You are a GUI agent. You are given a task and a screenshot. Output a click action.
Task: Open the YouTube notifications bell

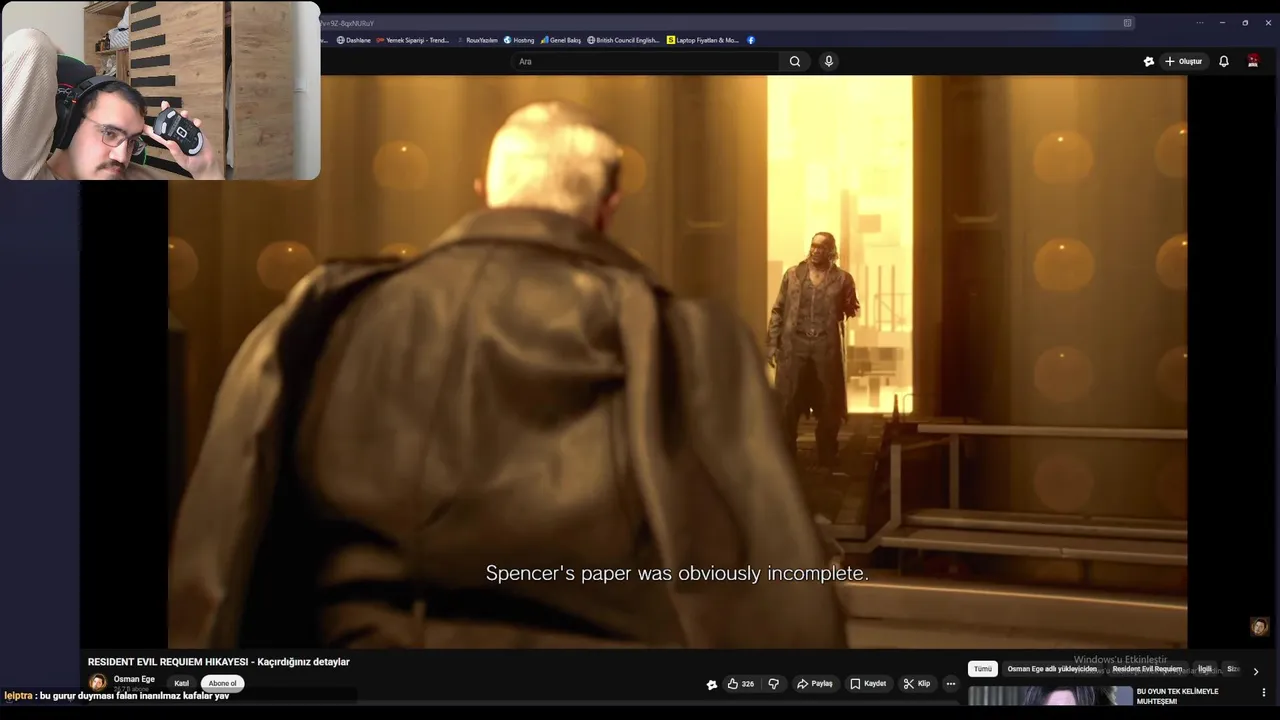[1223, 61]
